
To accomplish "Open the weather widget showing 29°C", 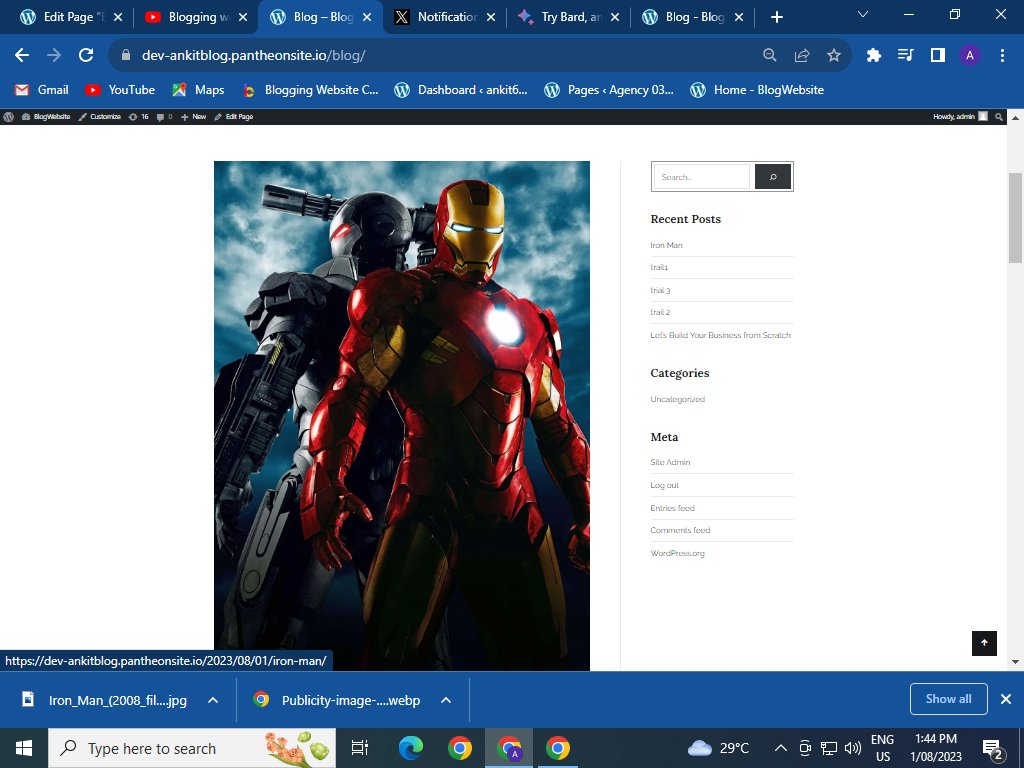I will (x=719, y=748).
